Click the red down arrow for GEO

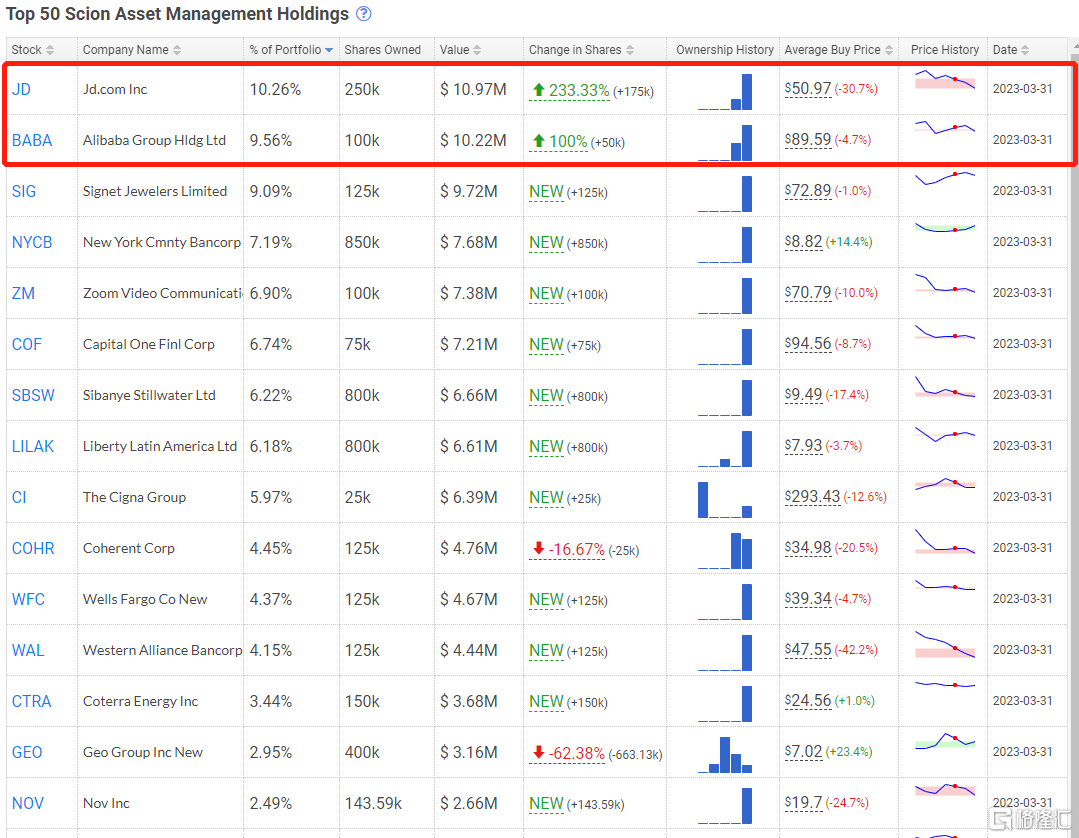click(538, 753)
